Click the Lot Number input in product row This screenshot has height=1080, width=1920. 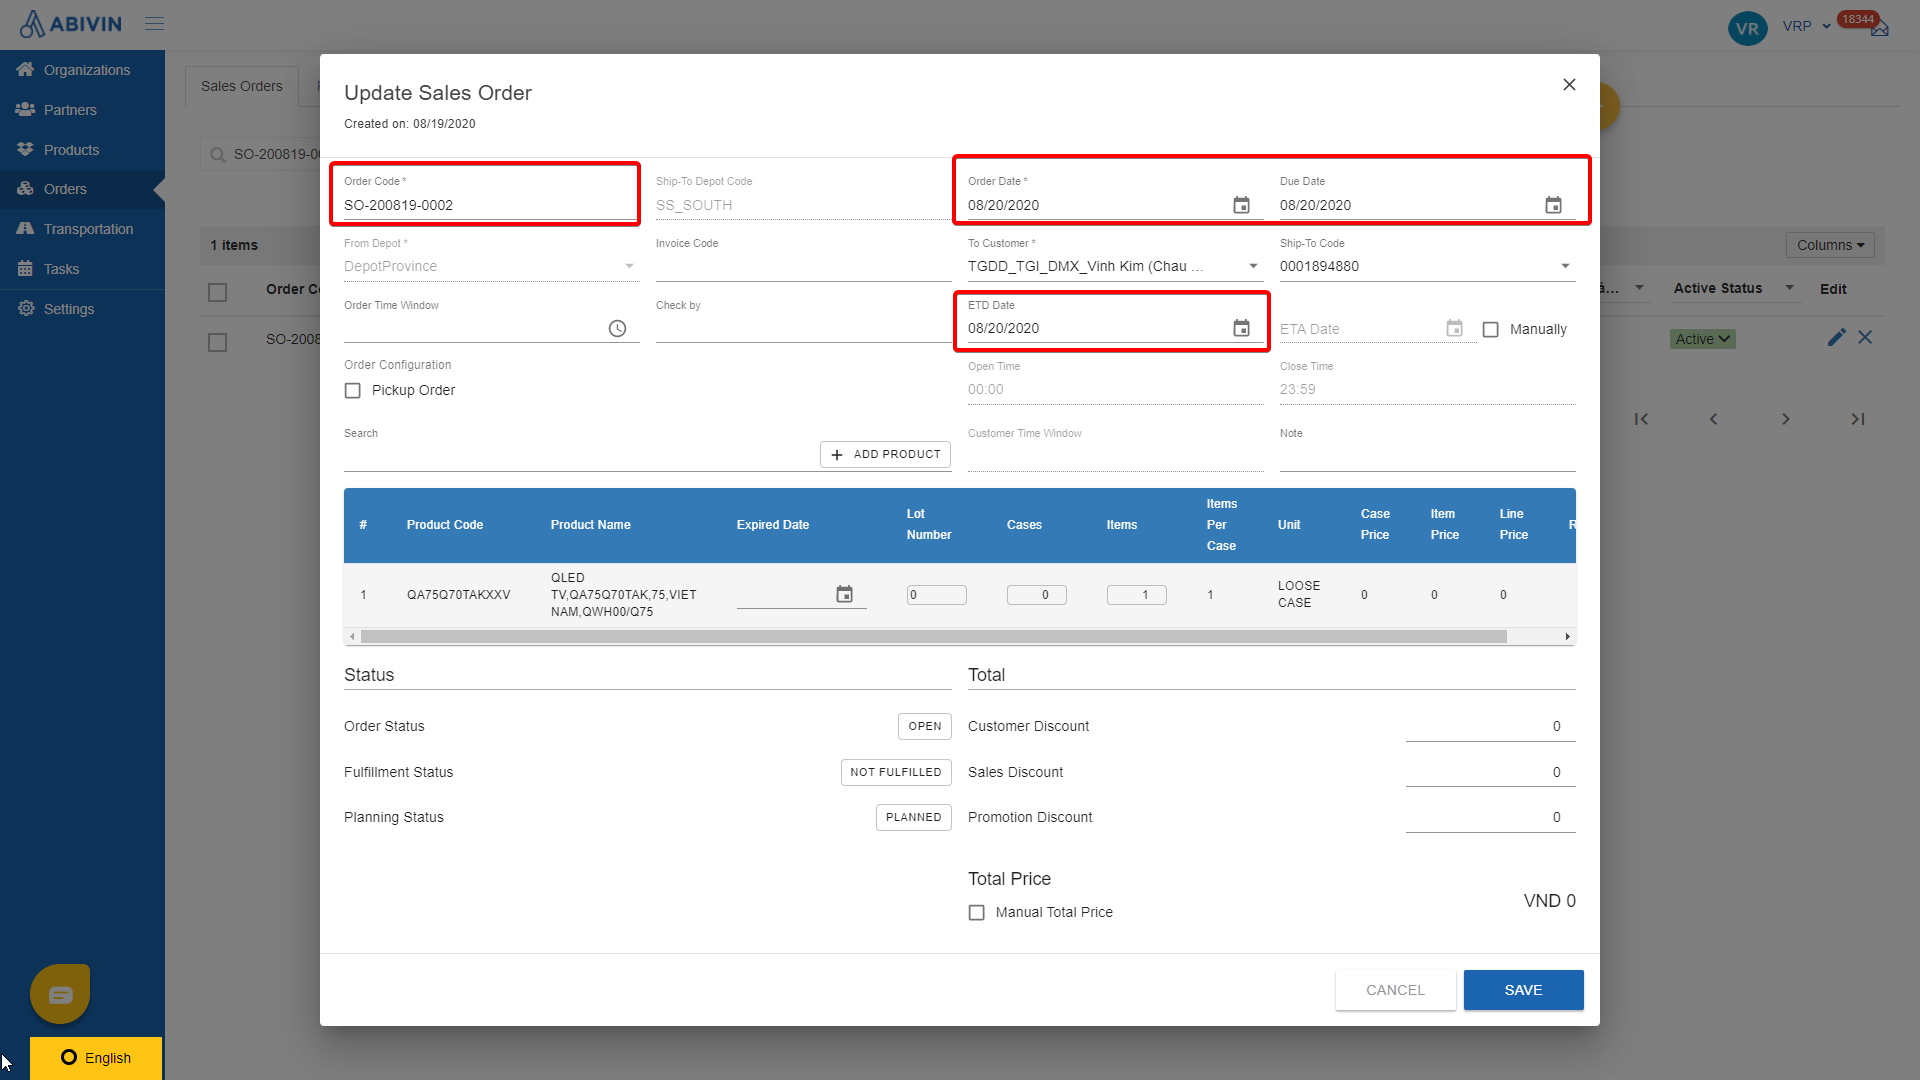tap(936, 594)
